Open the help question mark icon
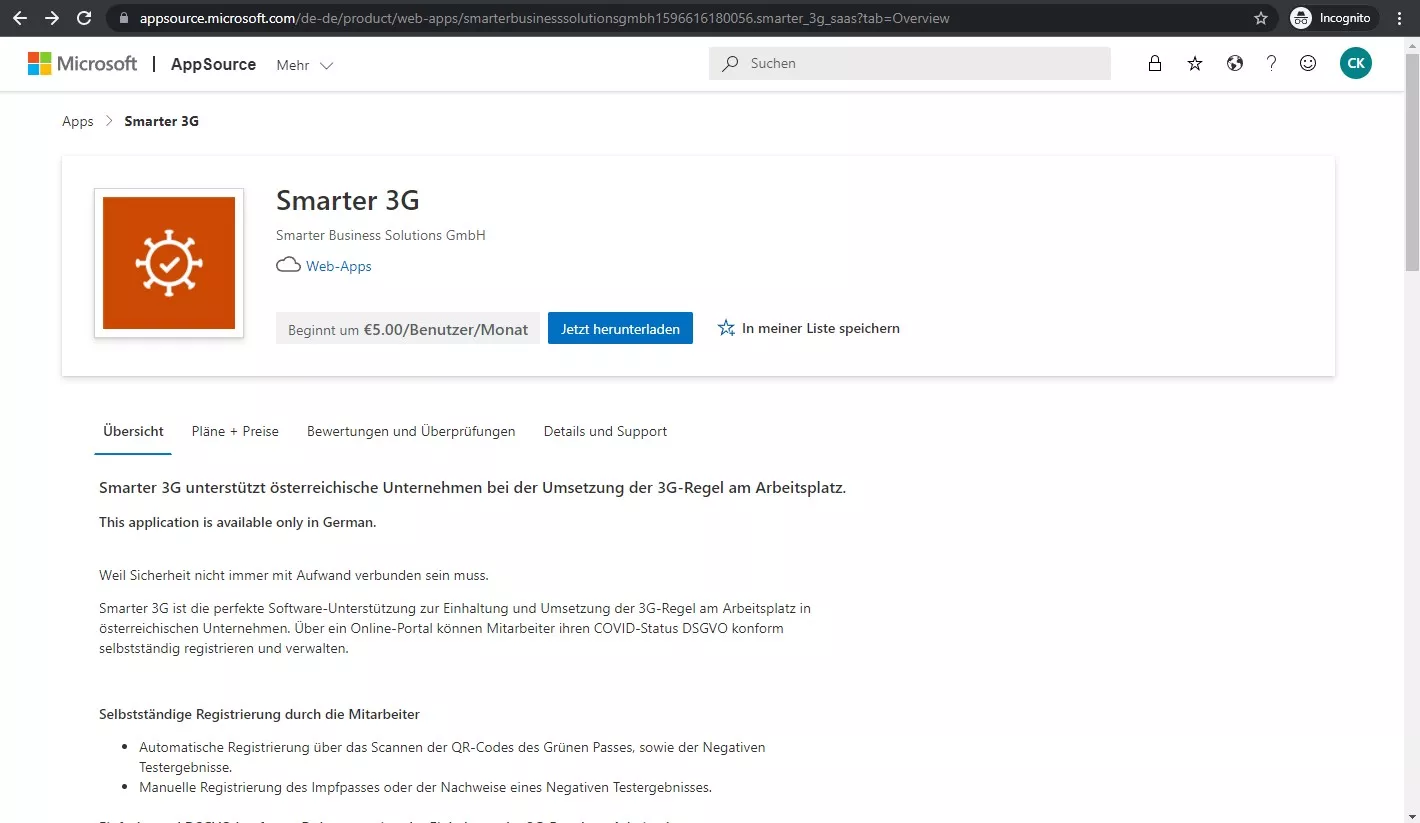1420x823 pixels. [x=1271, y=63]
